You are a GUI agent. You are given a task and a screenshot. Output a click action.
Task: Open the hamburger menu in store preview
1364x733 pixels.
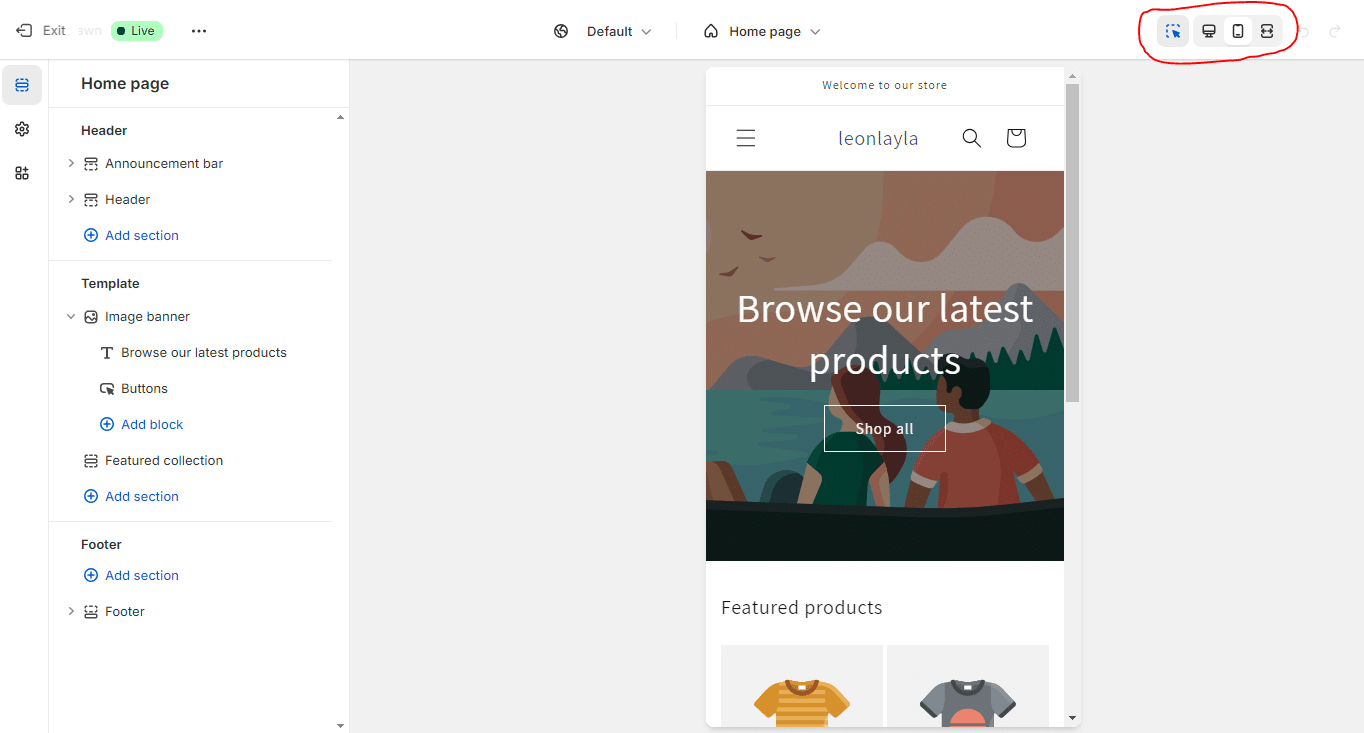click(746, 138)
